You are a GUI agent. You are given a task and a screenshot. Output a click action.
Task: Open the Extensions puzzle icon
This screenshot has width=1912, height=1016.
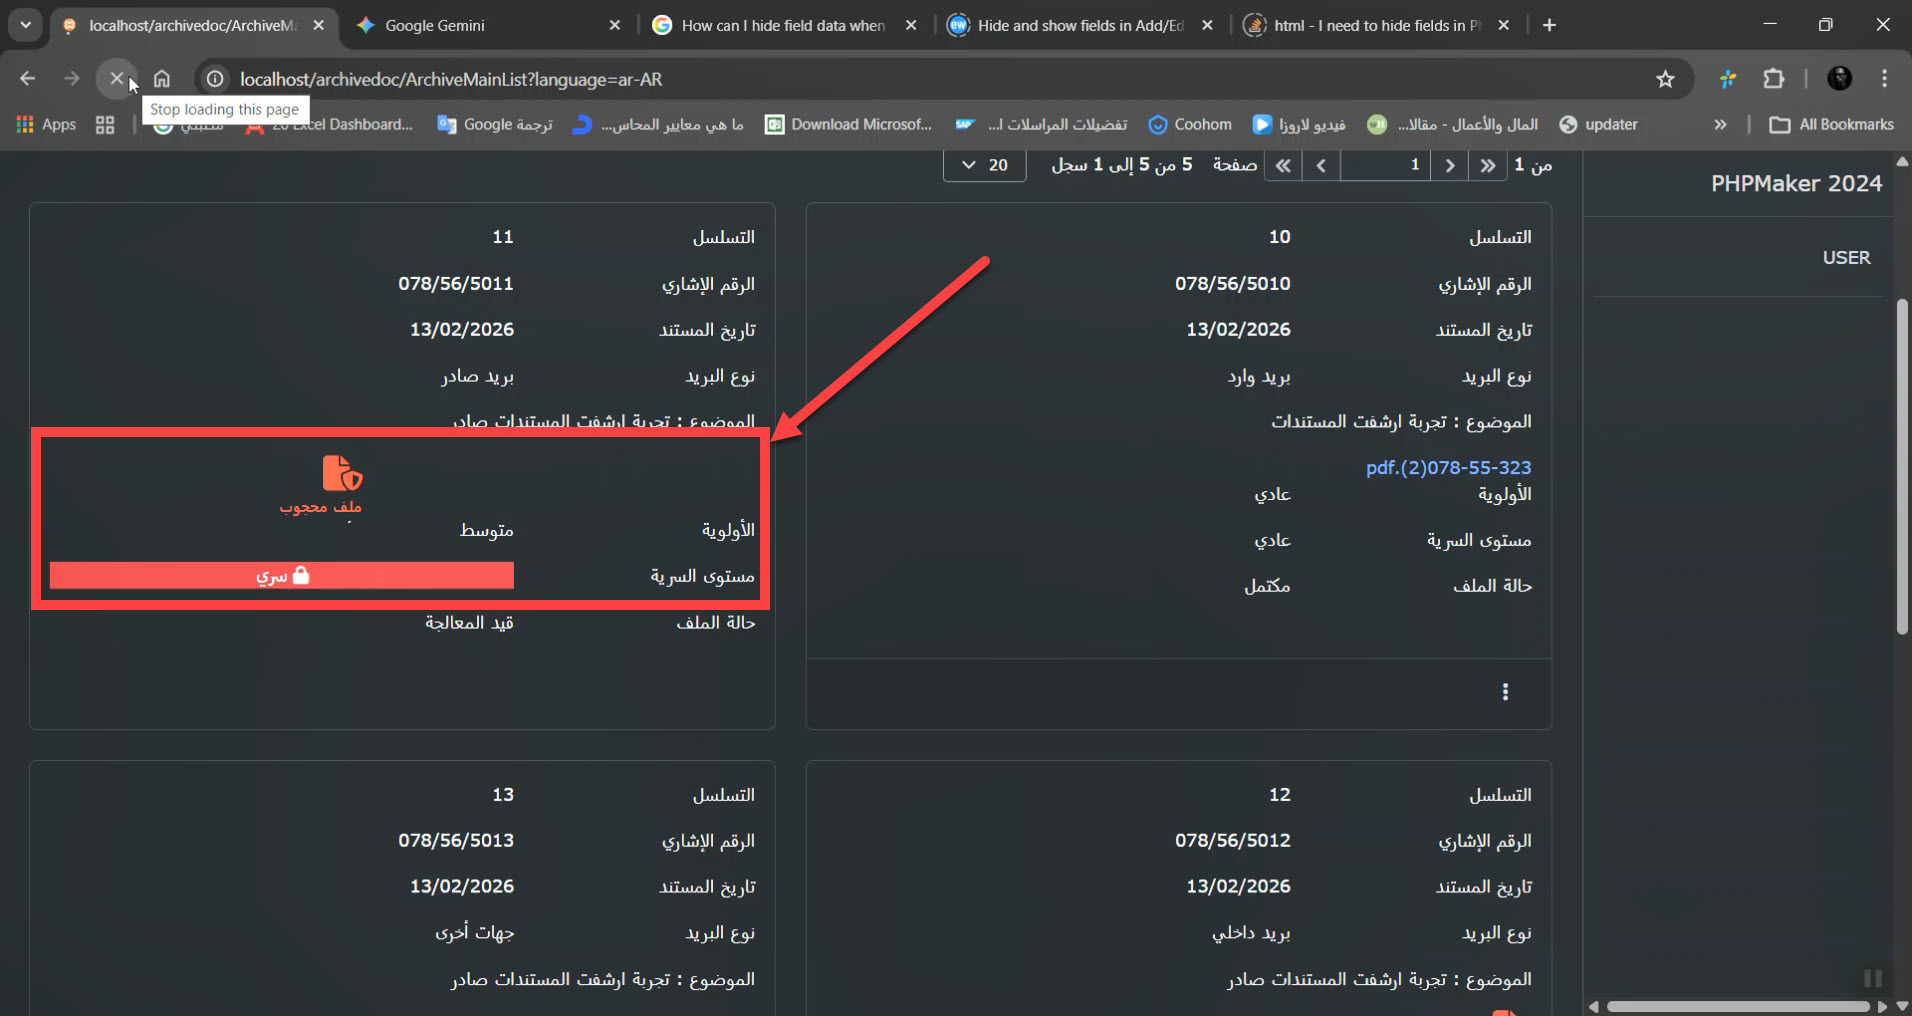[1773, 79]
